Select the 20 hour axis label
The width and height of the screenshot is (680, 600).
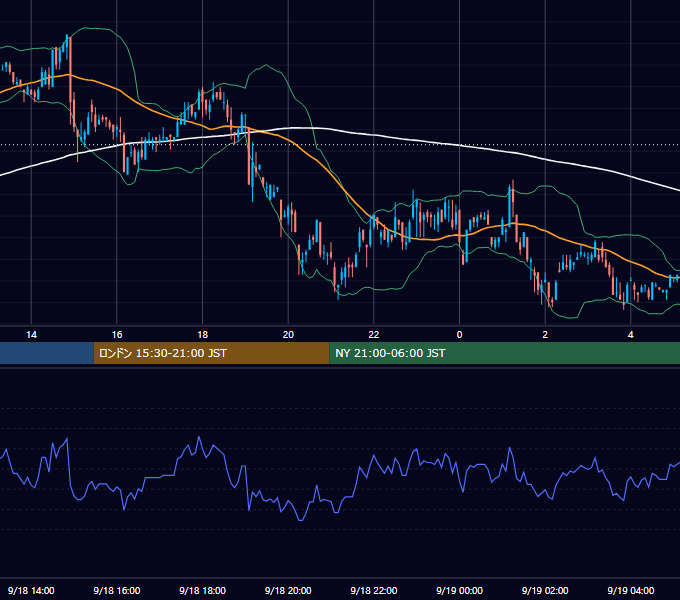click(288, 335)
